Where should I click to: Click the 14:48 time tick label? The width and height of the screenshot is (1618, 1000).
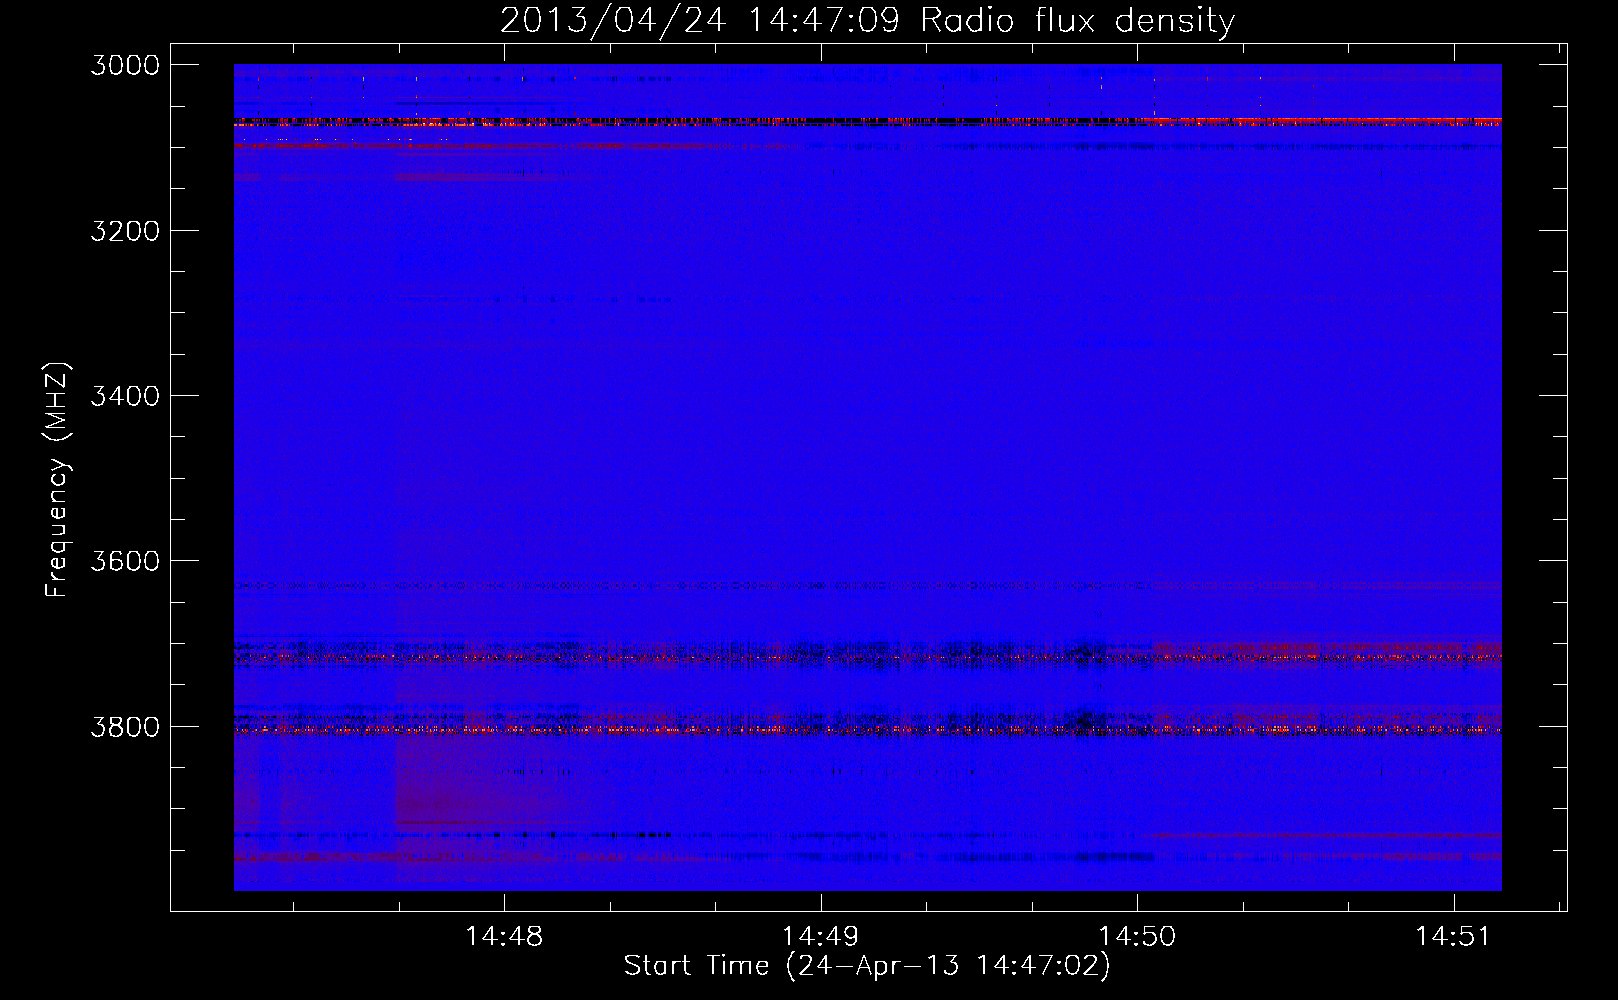(x=504, y=937)
